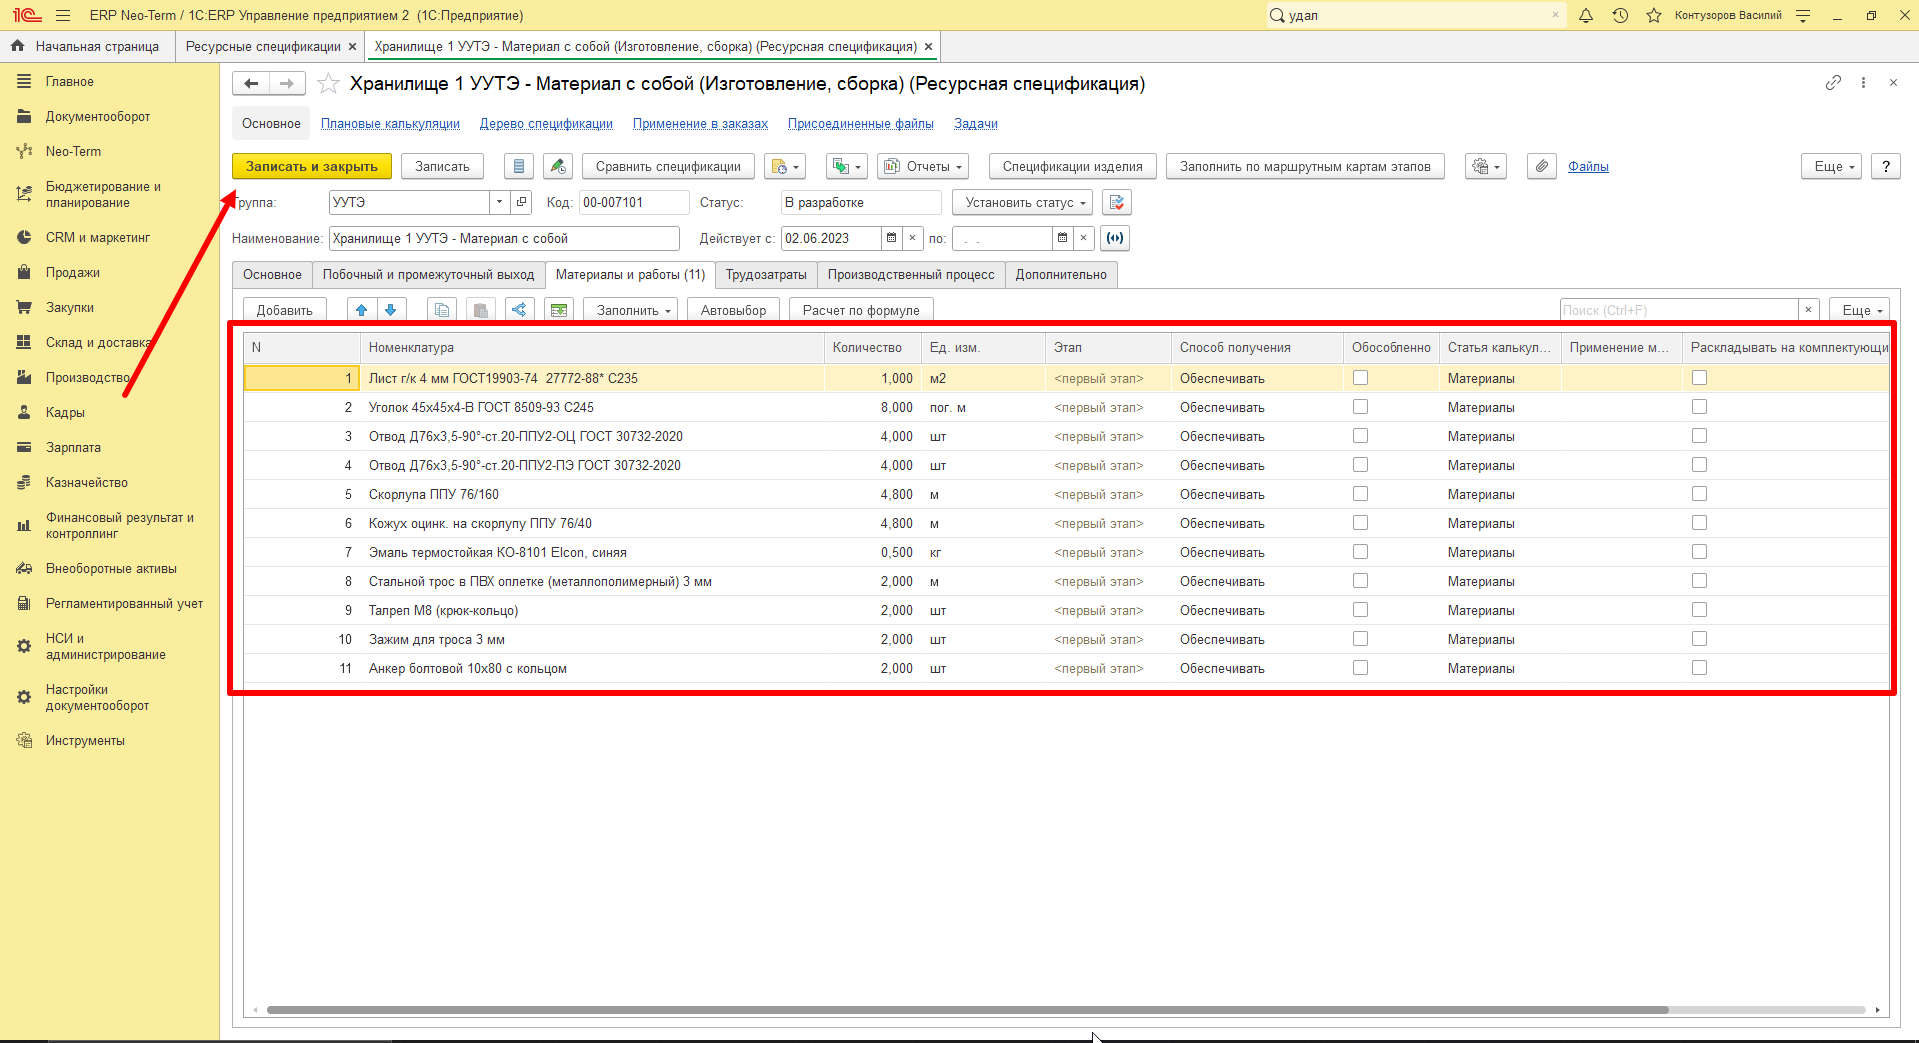Expand the Группа УУТЭ dropdown arrow
The width and height of the screenshot is (1919, 1043).
(499, 202)
